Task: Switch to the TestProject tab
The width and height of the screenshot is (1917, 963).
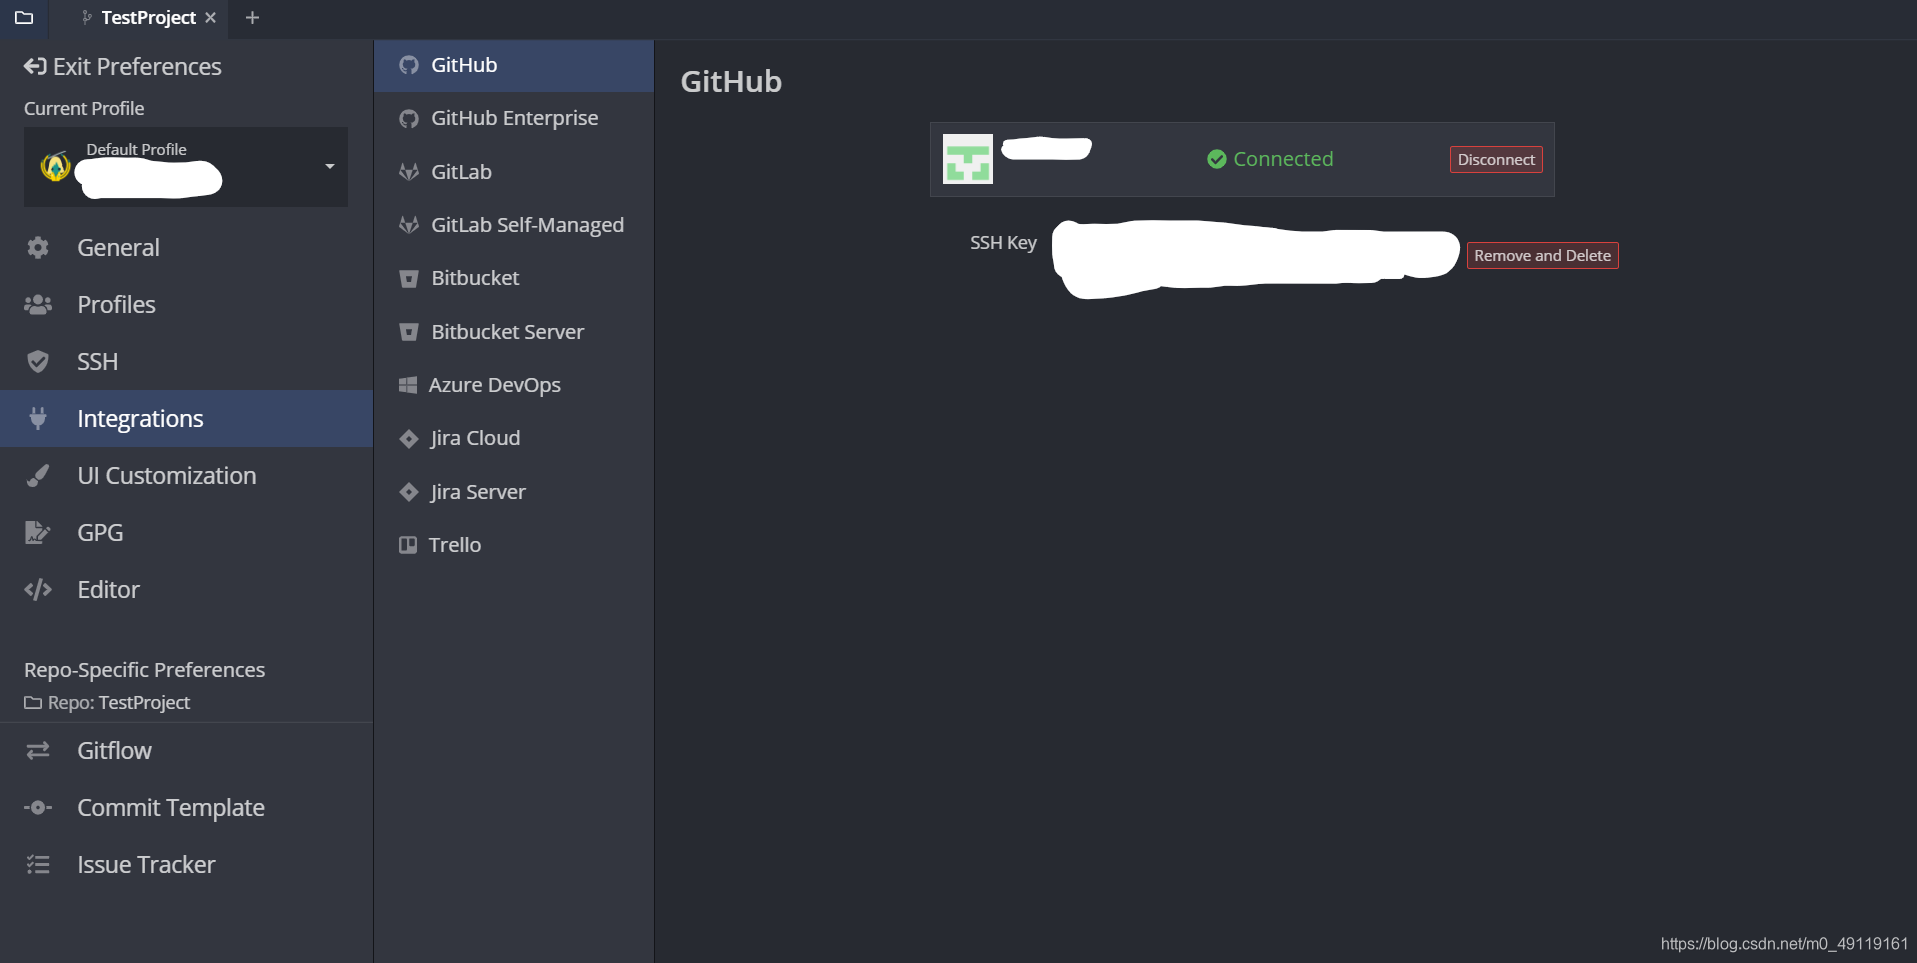Action: click(147, 18)
